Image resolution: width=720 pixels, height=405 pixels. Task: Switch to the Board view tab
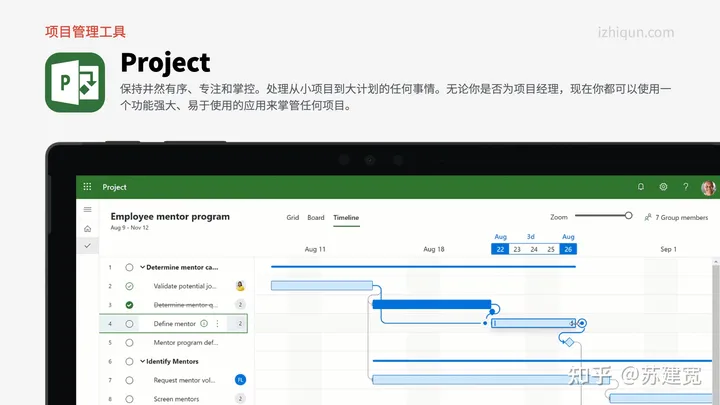tap(316, 217)
